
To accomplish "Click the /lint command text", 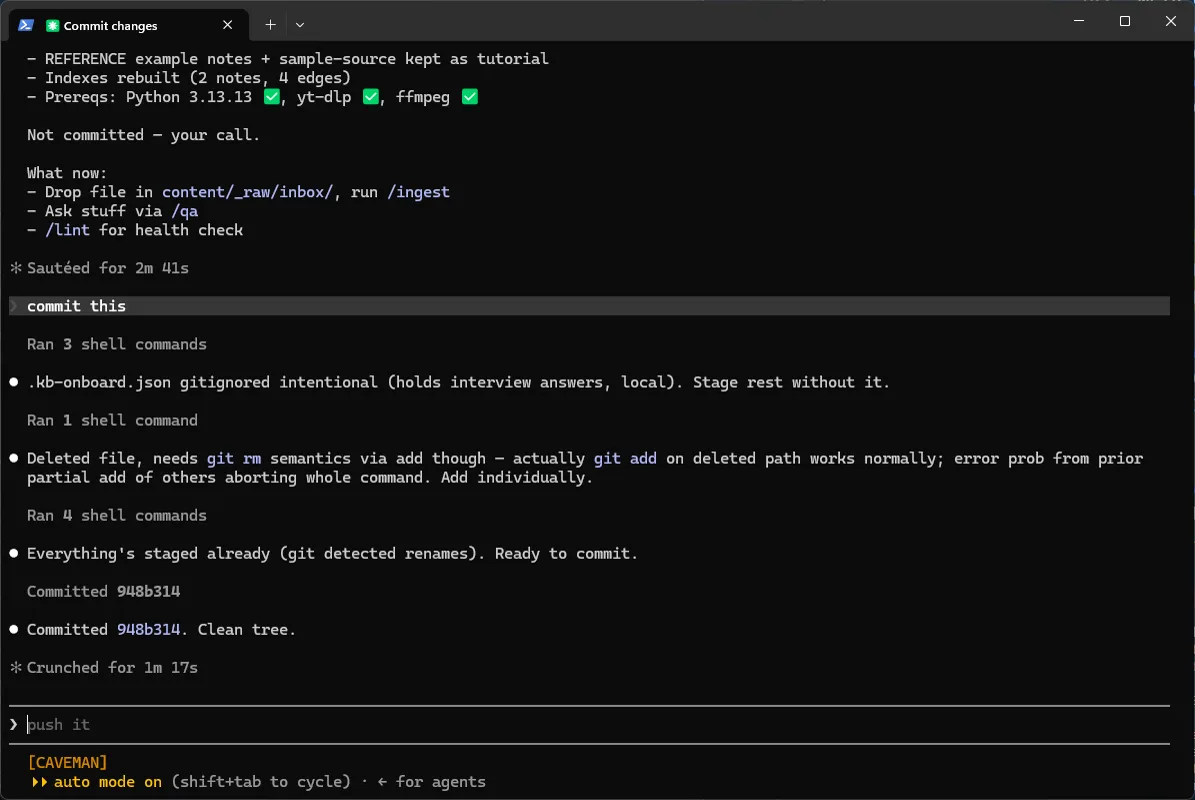I will (x=67, y=230).
